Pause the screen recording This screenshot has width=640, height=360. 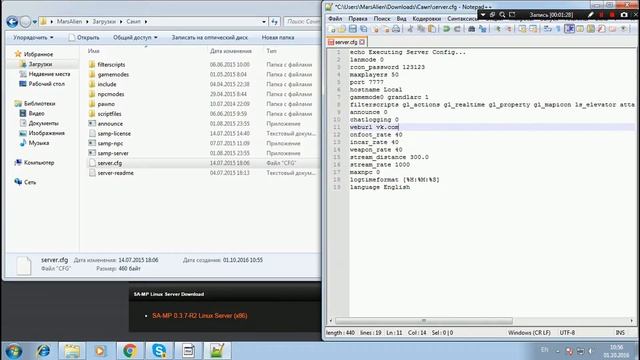(x=601, y=15)
